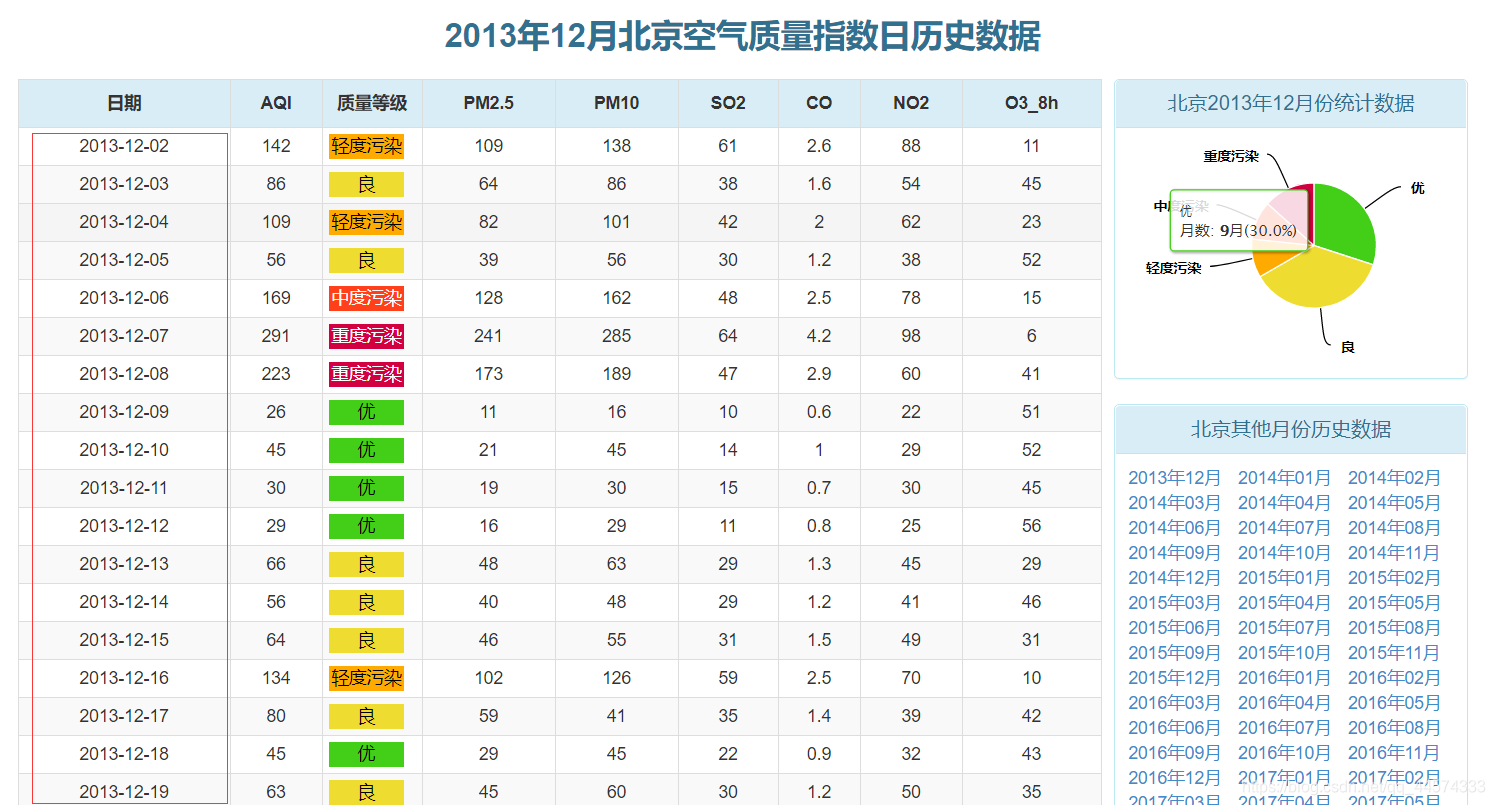Image resolution: width=1495 pixels, height=805 pixels.
Task: Click the page title 2013年12月北京空气质量指数日历史数据
Action: coord(743,36)
